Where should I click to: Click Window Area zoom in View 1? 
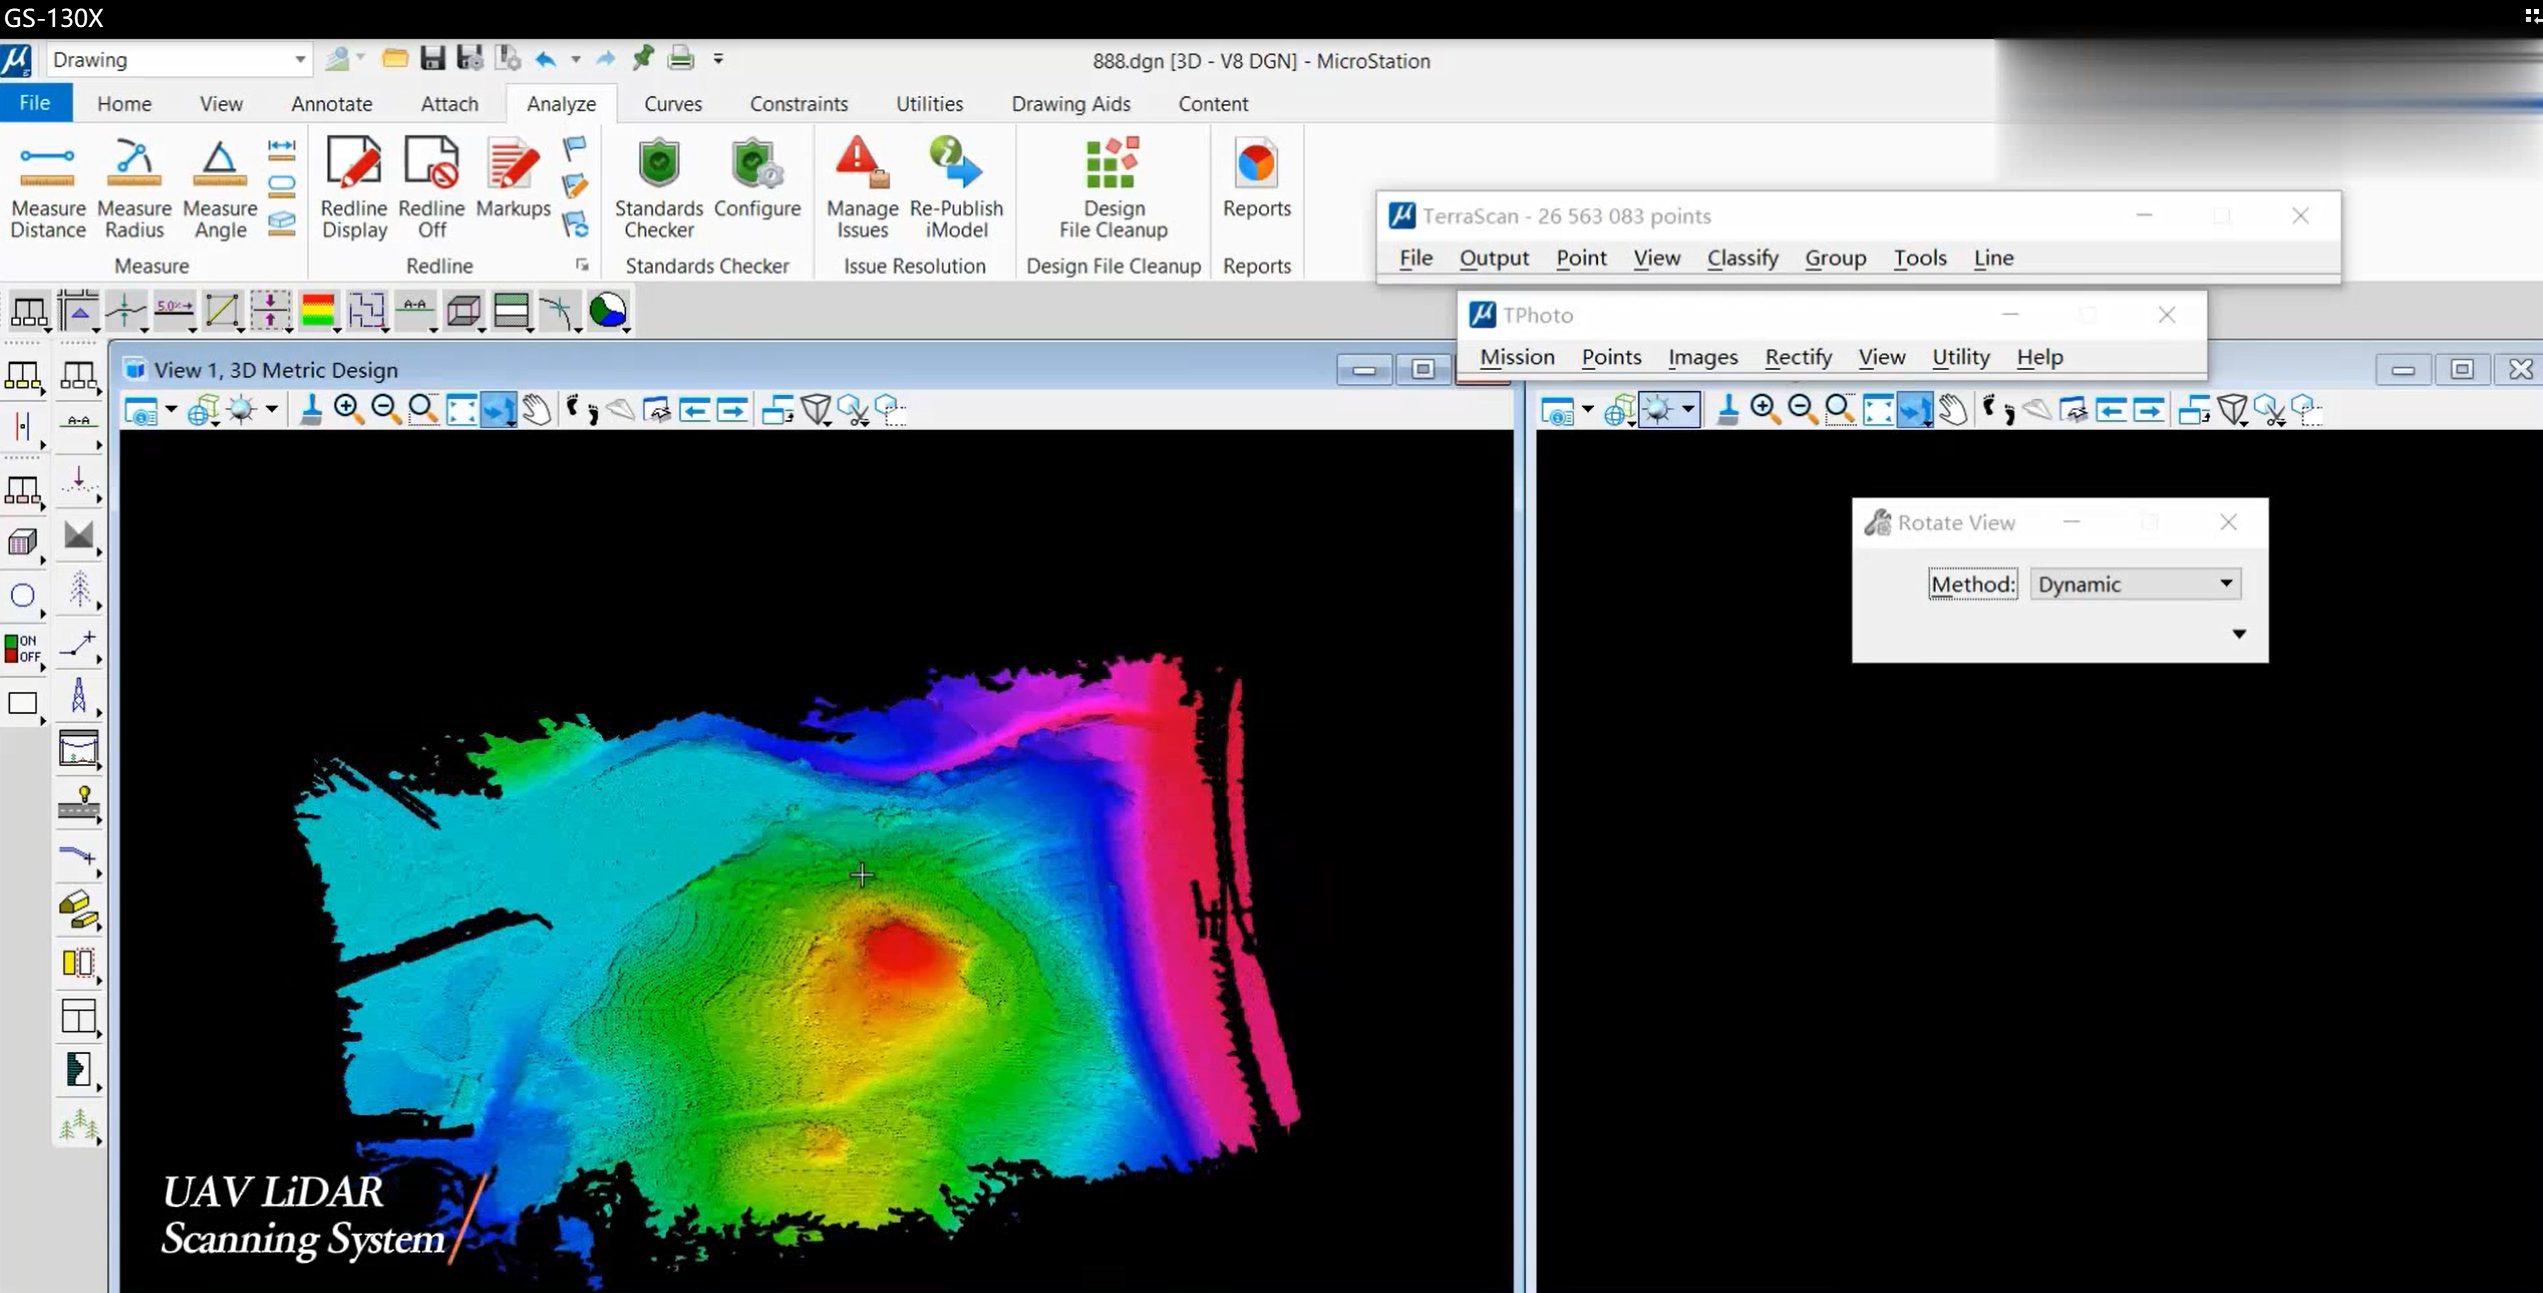(x=423, y=409)
